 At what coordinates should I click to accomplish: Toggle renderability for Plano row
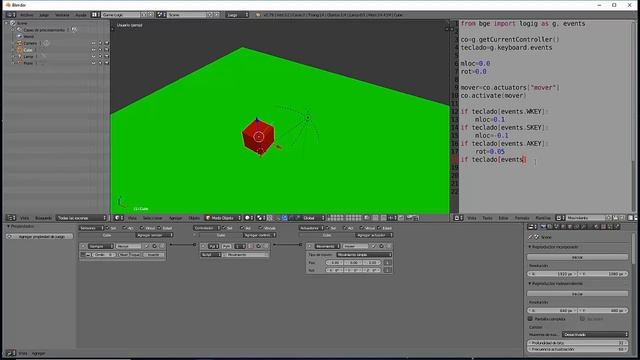point(107,63)
